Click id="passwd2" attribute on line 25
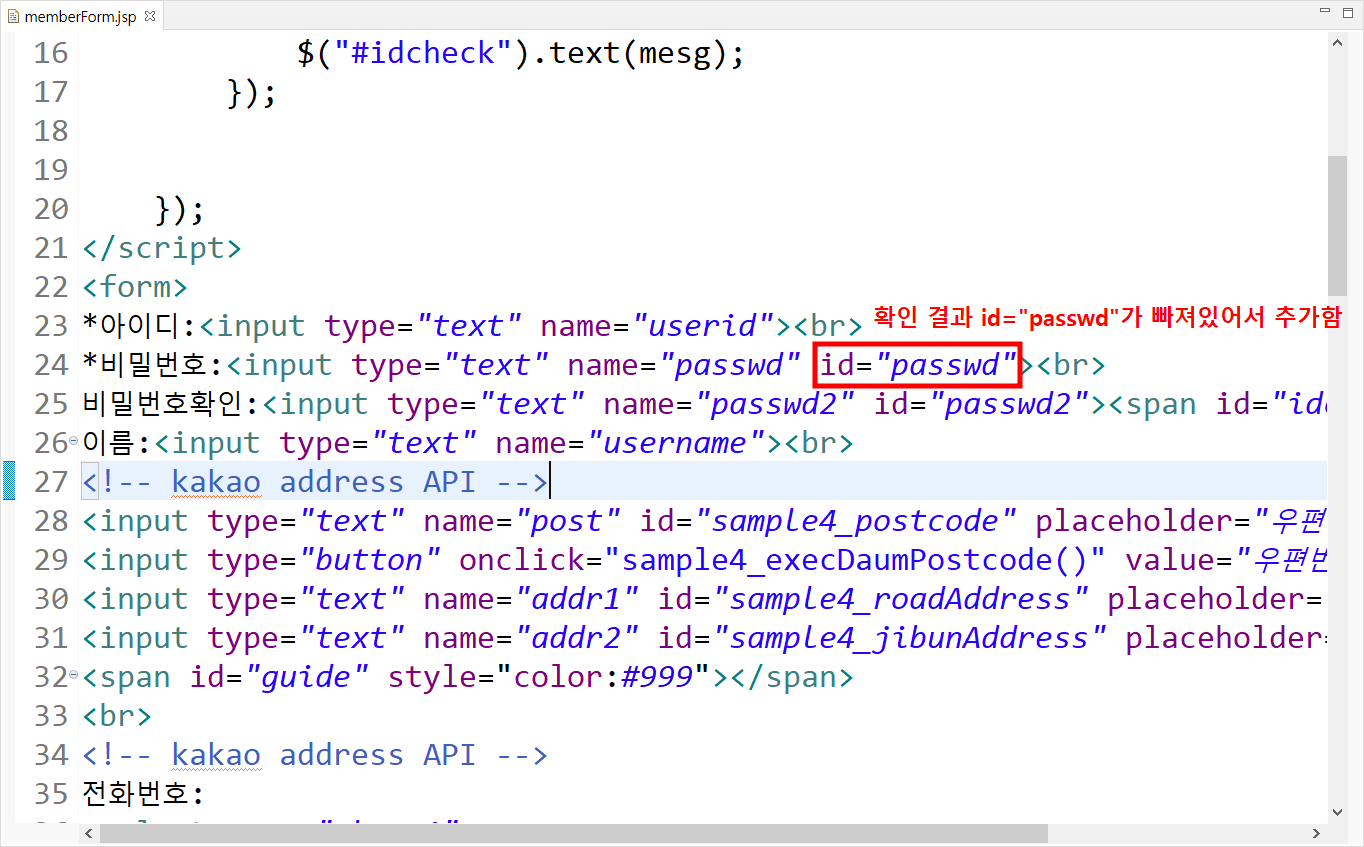This screenshot has height=847, width=1364. point(983,404)
